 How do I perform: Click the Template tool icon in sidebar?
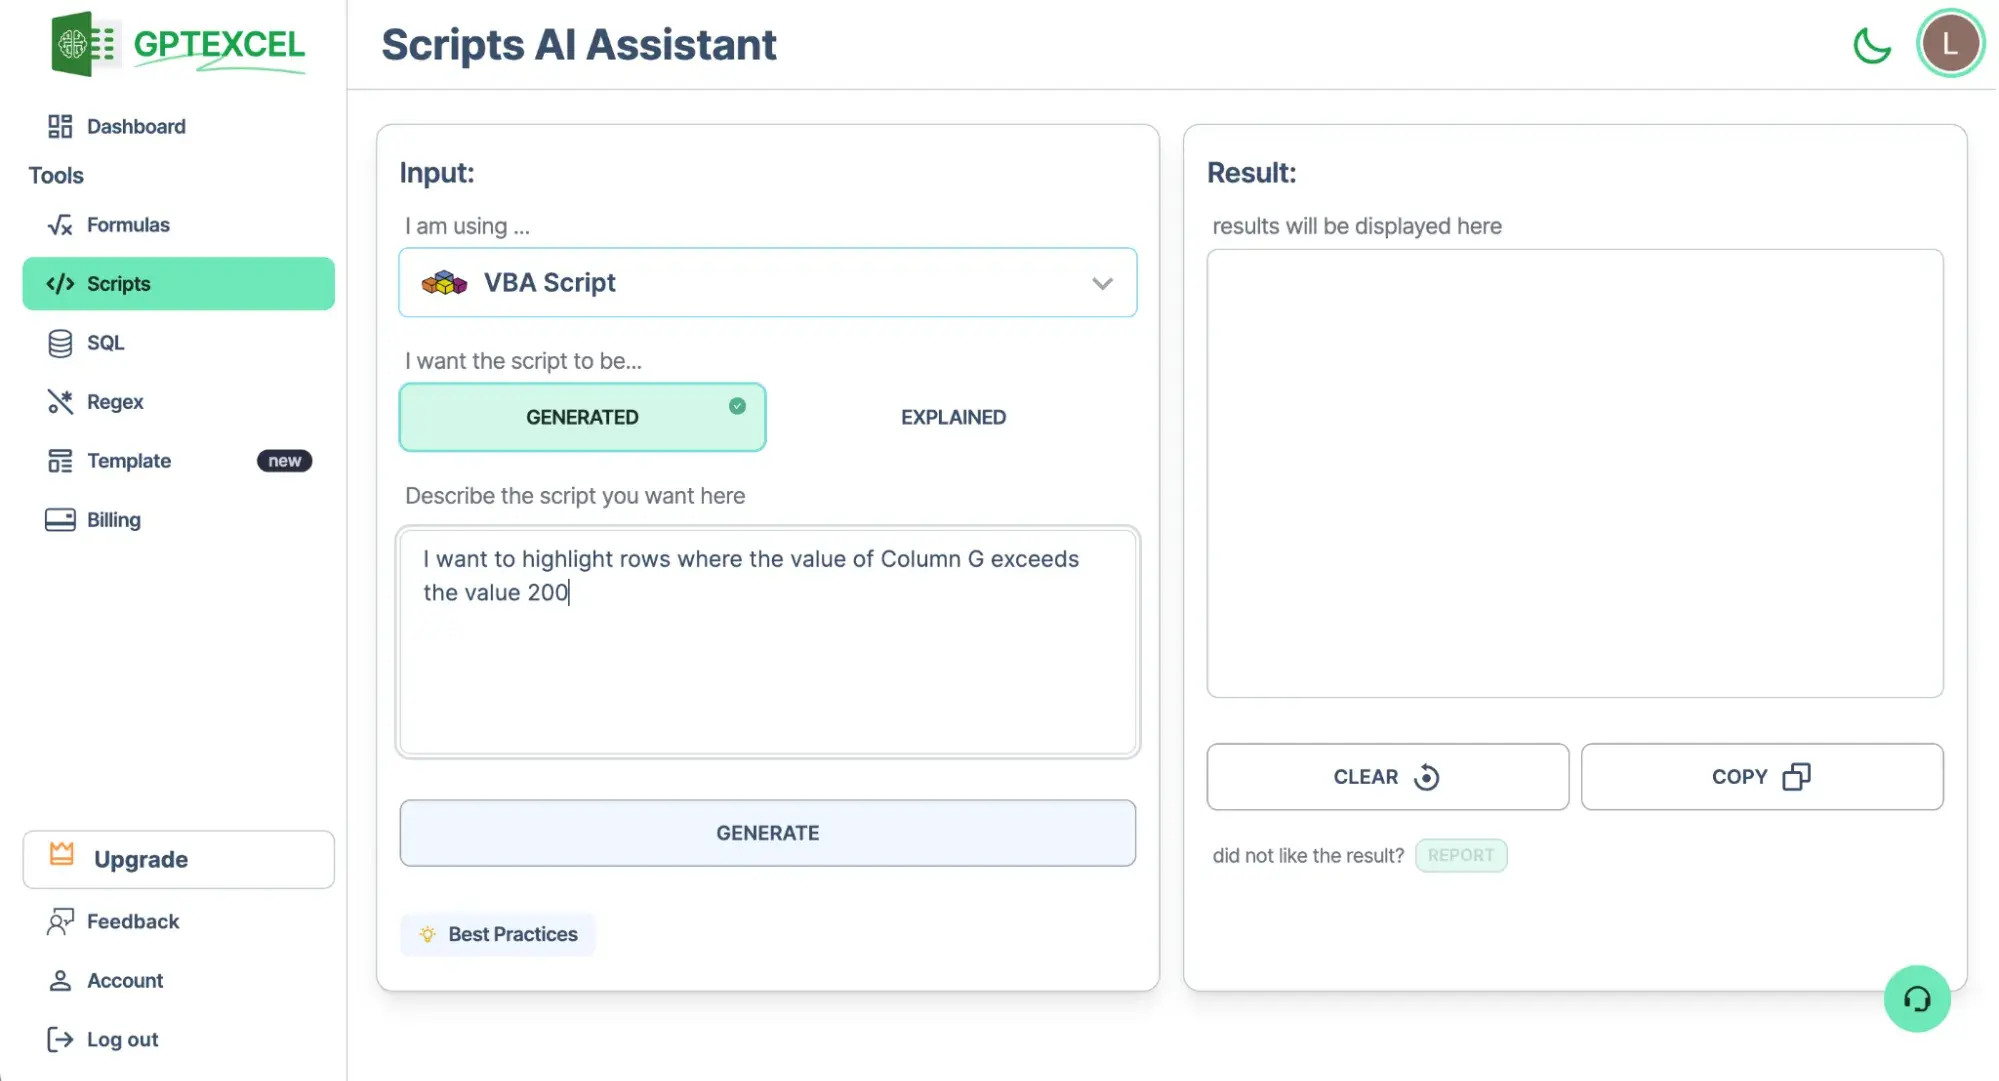click(x=59, y=459)
